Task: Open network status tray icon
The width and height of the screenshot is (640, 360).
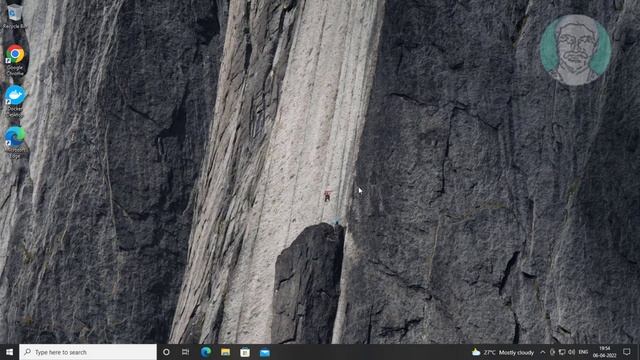Action: 562,352
